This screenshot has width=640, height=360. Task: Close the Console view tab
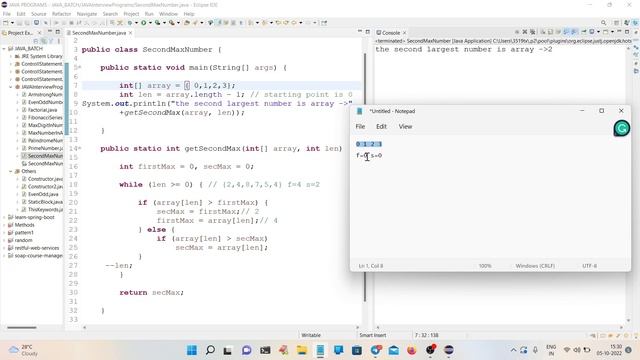click(404, 33)
